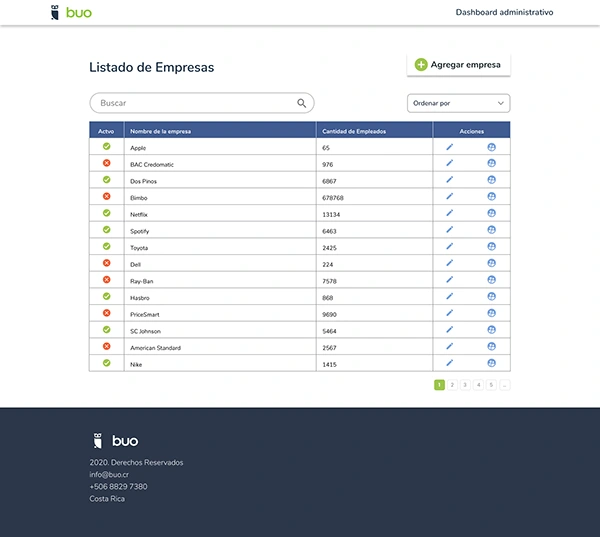Click the magnifier search icon
This screenshot has width=600, height=537.
coord(302,103)
